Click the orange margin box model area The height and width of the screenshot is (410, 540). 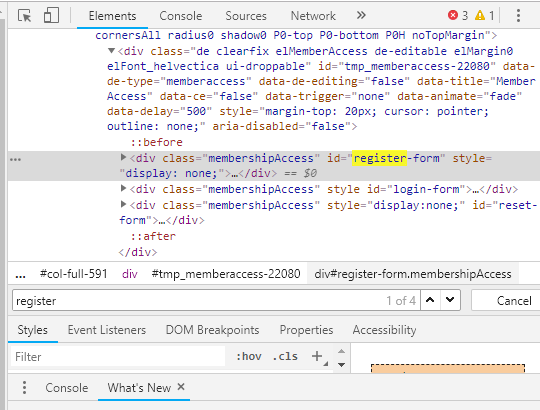click(448, 368)
